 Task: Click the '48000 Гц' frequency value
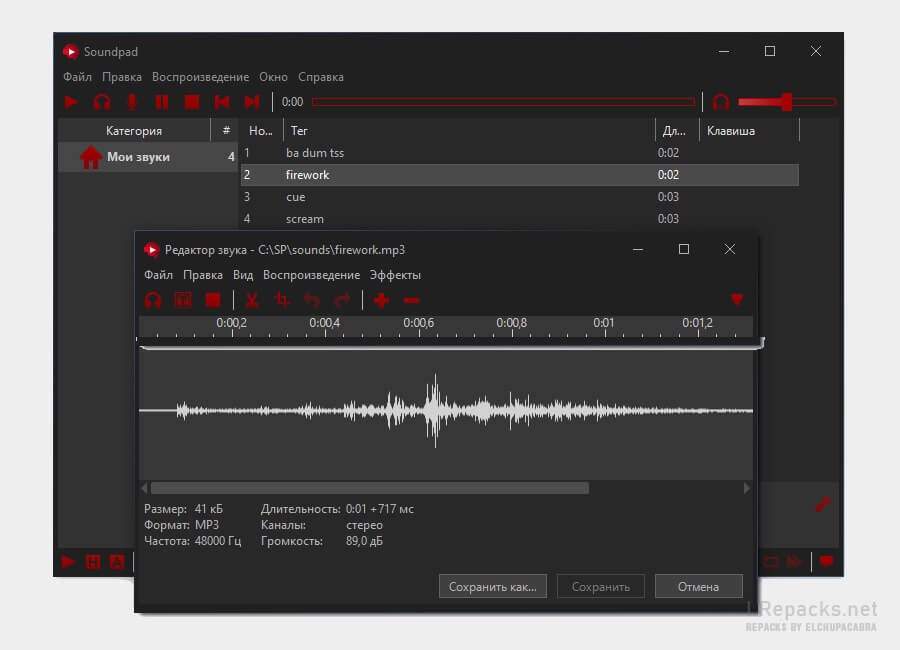click(218, 541)
